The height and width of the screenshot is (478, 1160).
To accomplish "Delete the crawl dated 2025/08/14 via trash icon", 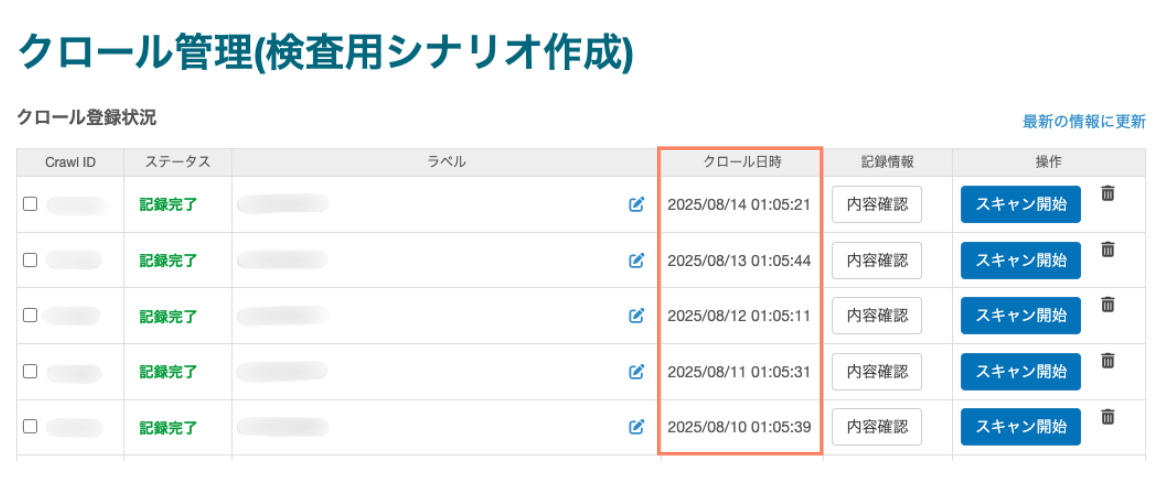I will (1108, 194).
